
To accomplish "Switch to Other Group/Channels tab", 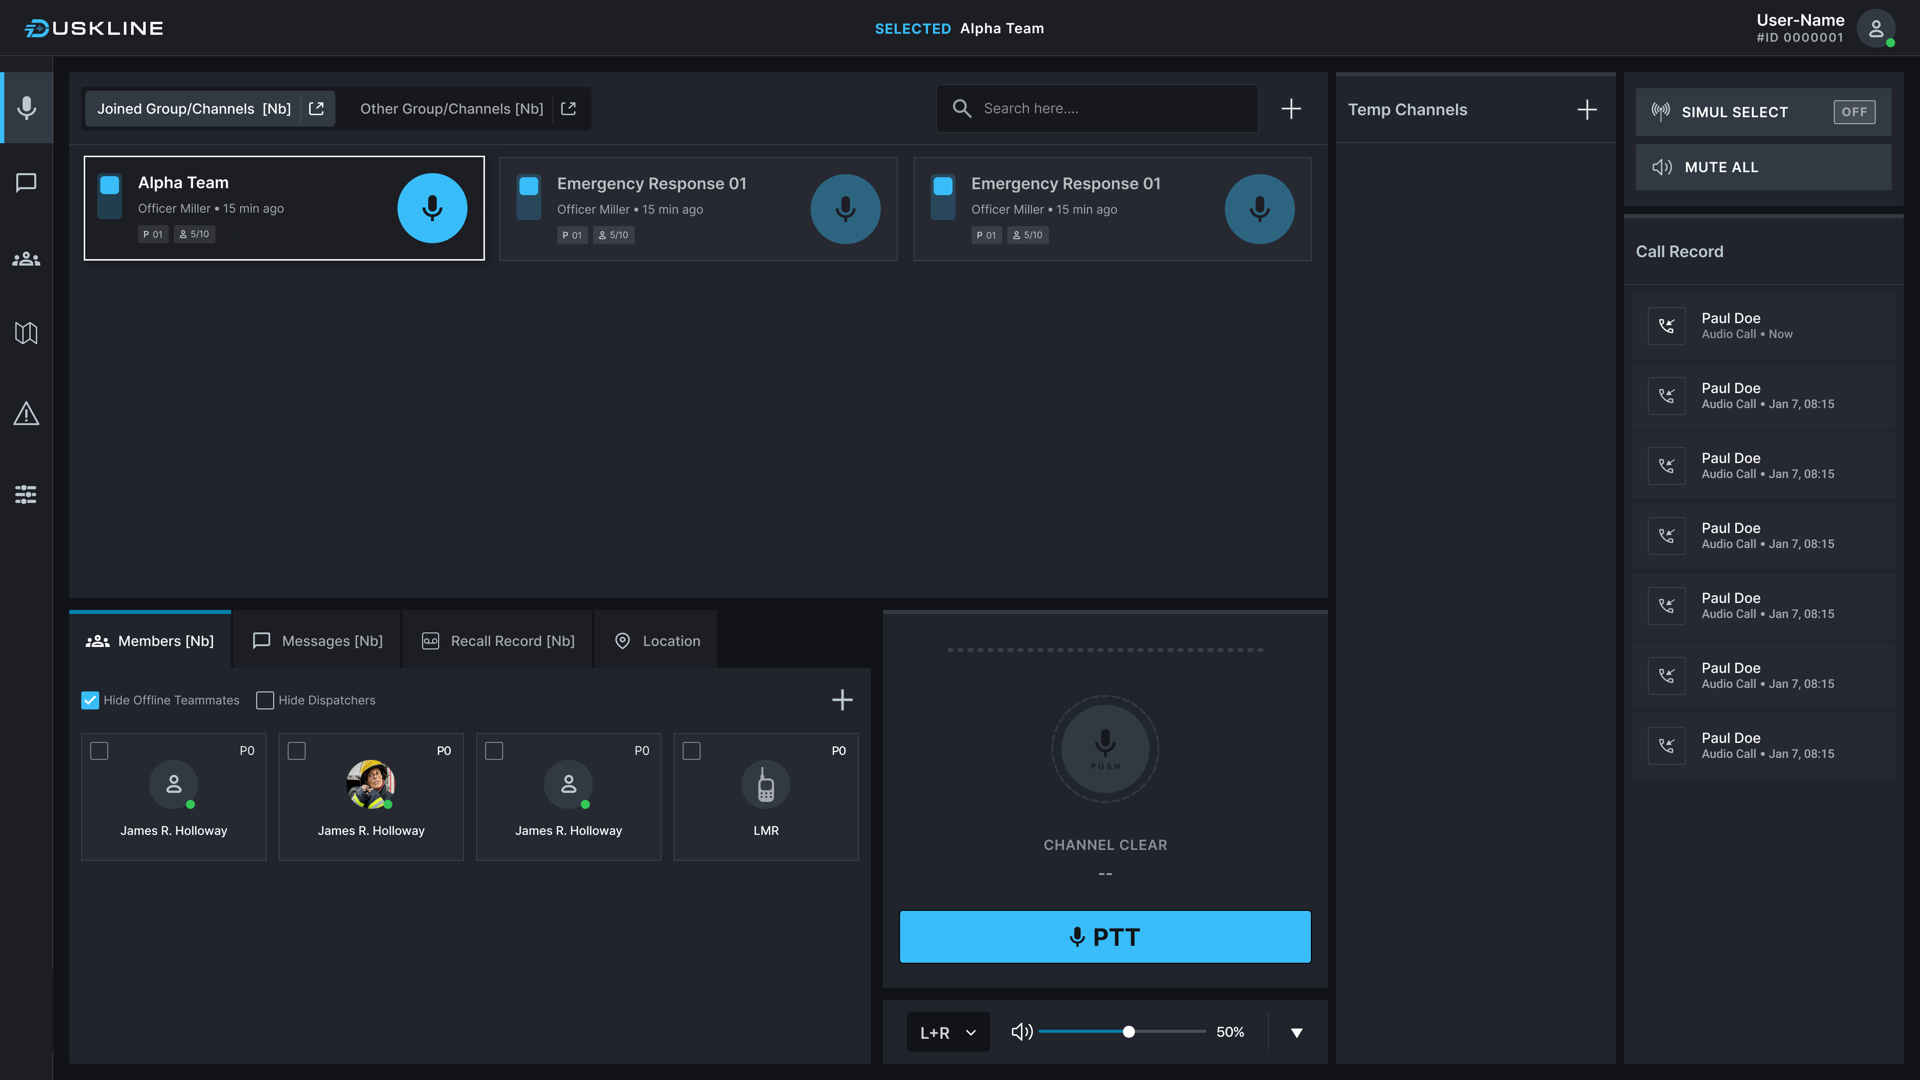I will [x=452, y=108].
